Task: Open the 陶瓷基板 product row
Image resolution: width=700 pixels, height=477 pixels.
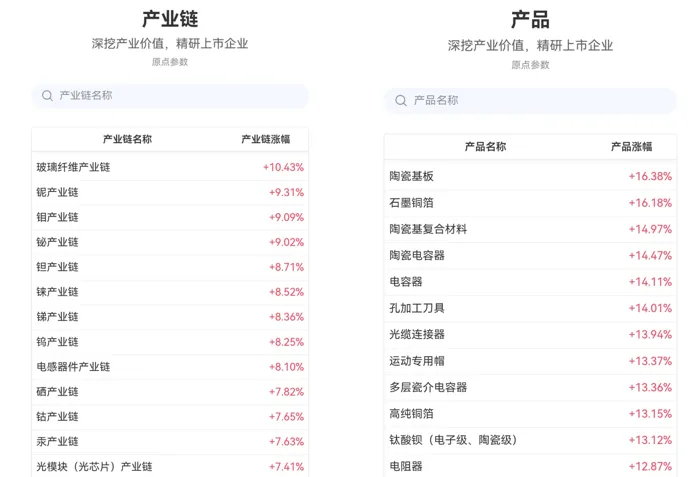Action: [530, 176]
